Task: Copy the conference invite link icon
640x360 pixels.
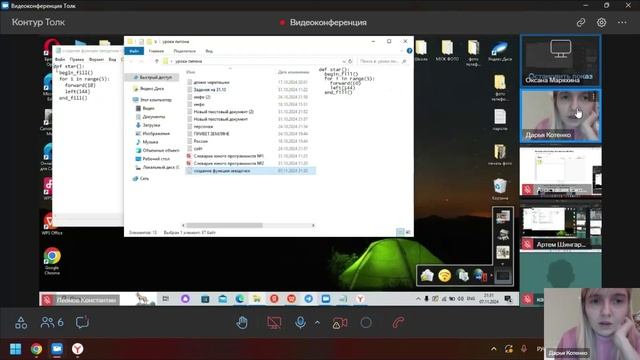Action: tap(581, 22)
